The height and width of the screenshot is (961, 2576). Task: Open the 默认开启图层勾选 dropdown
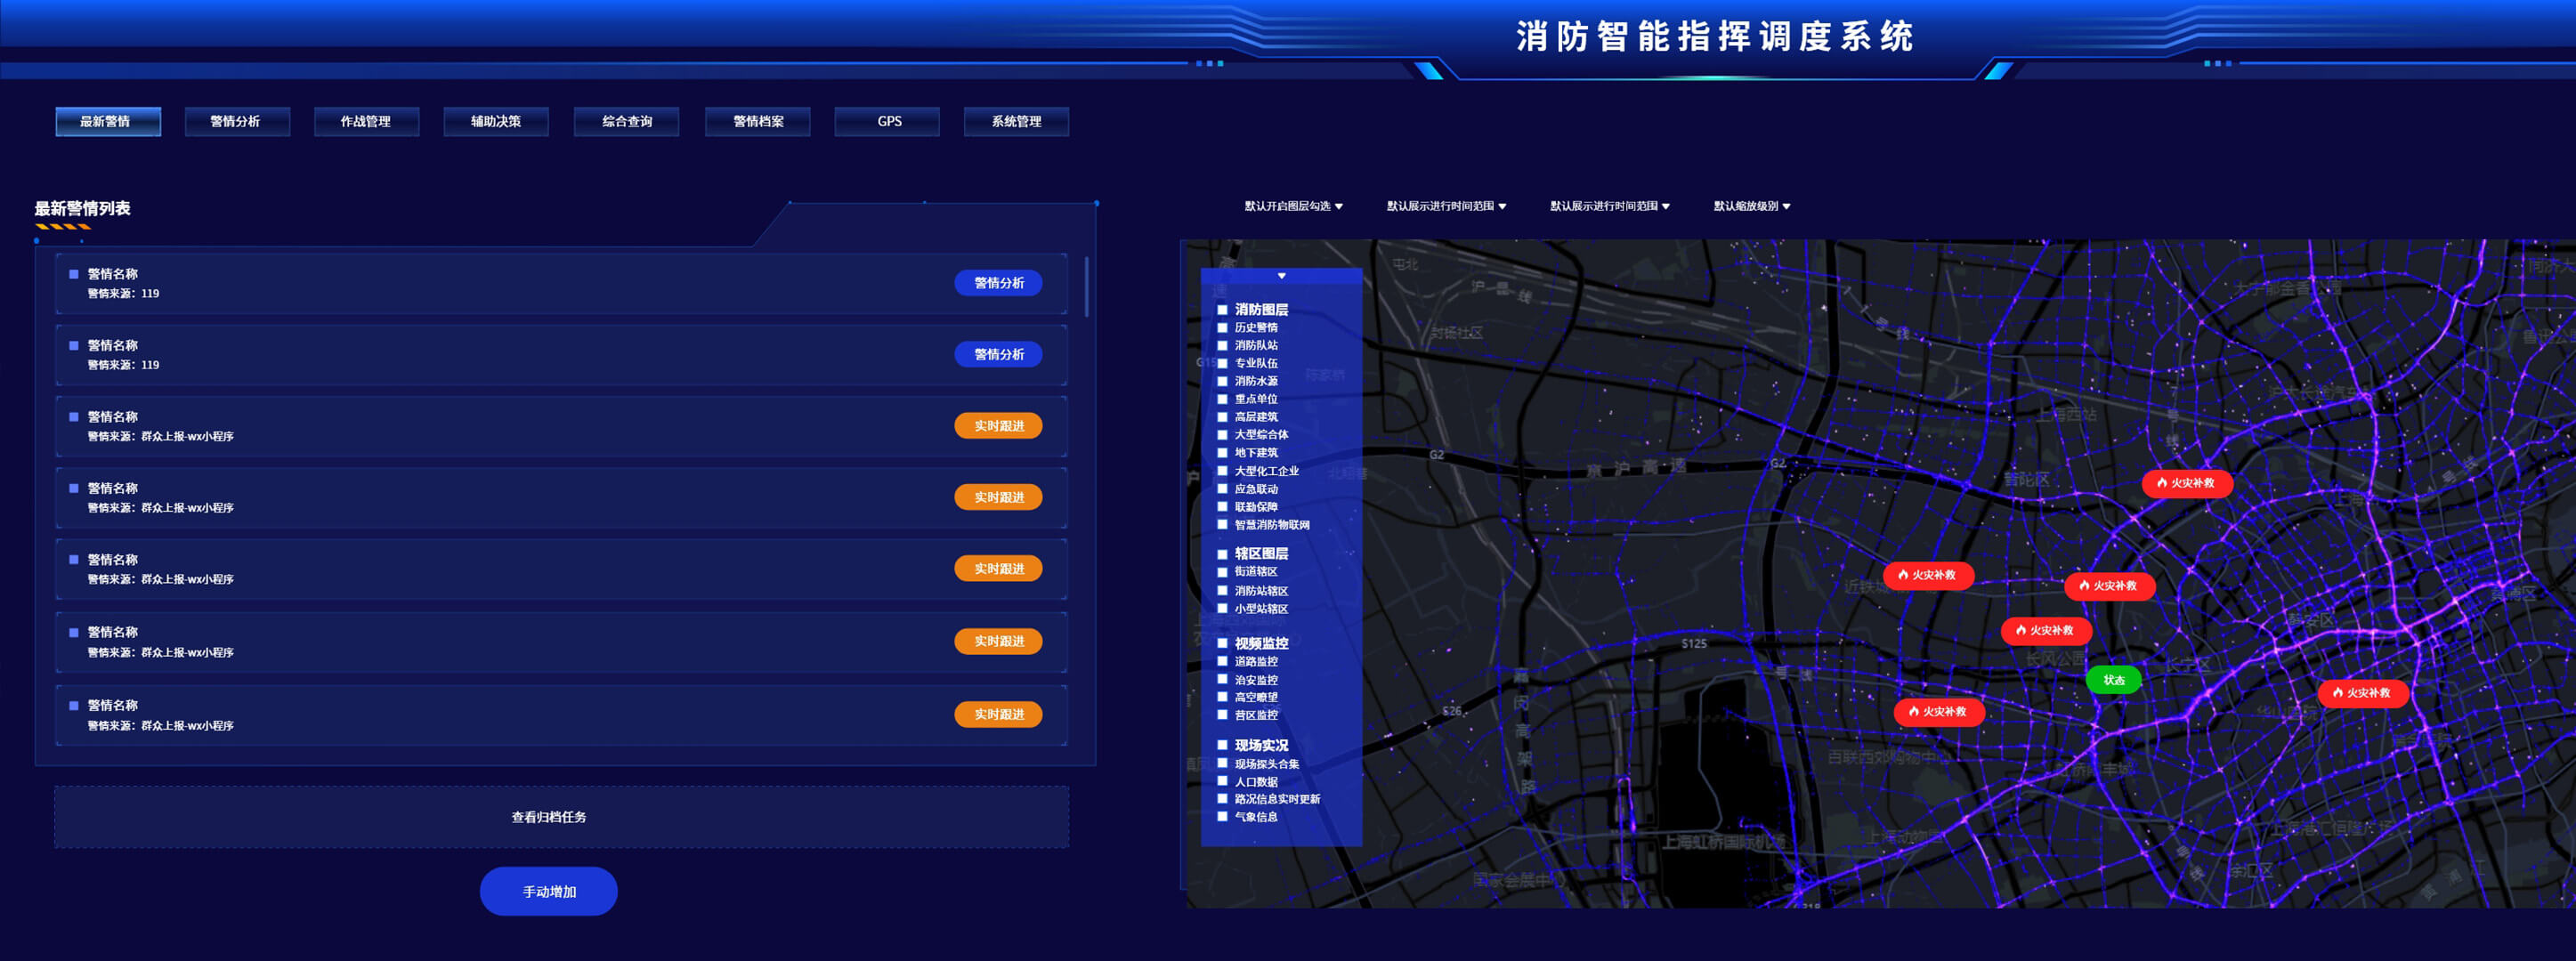1293,206
